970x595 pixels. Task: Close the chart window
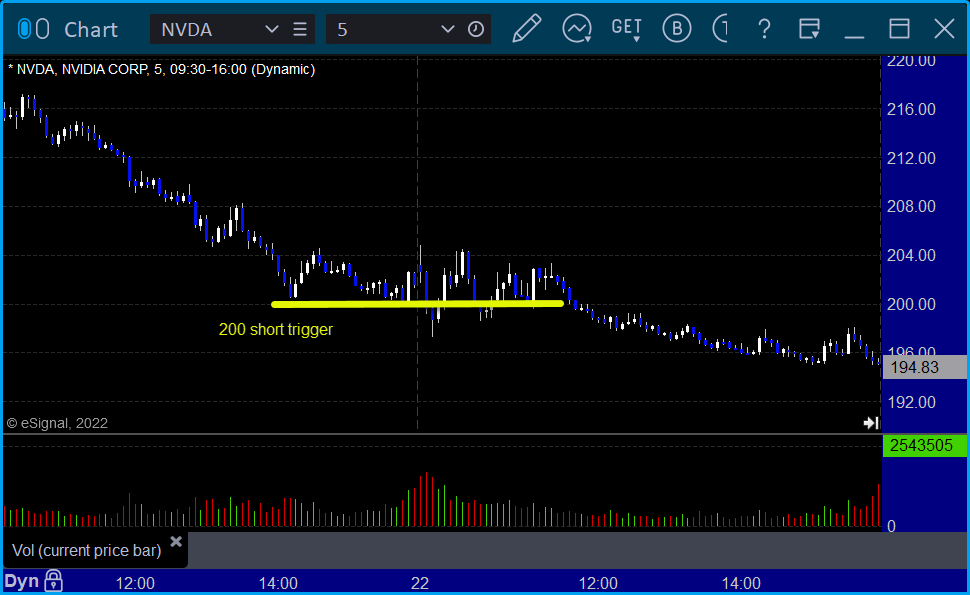pos(944,29)
